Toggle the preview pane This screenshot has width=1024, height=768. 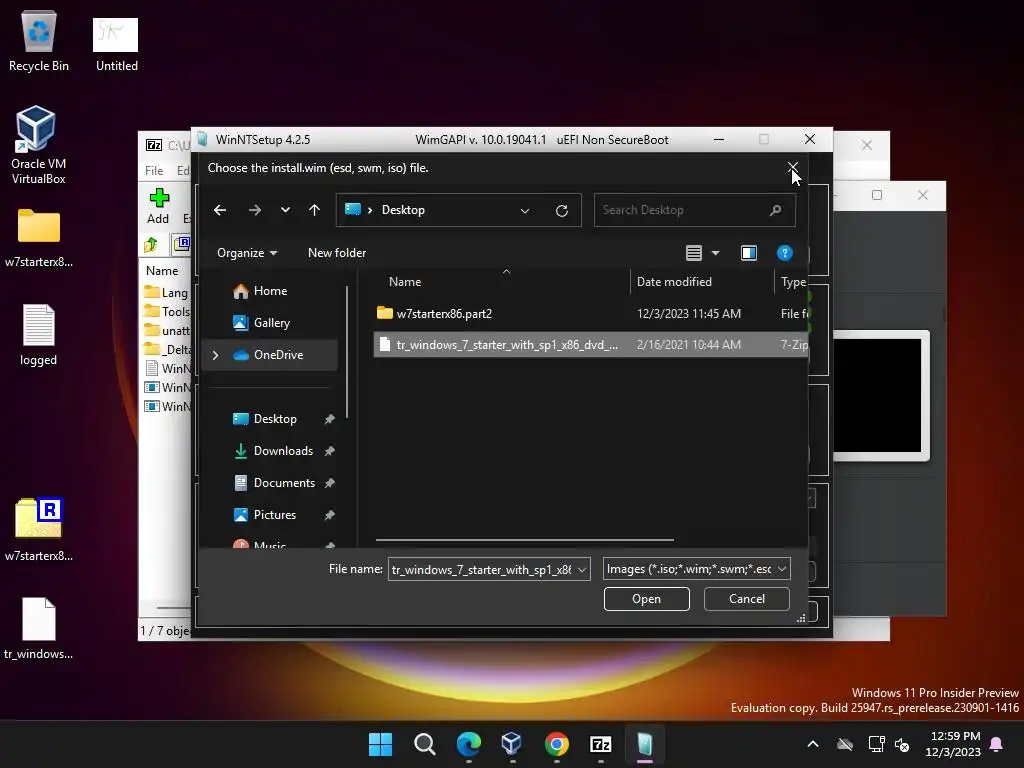[x=749, y=253]
